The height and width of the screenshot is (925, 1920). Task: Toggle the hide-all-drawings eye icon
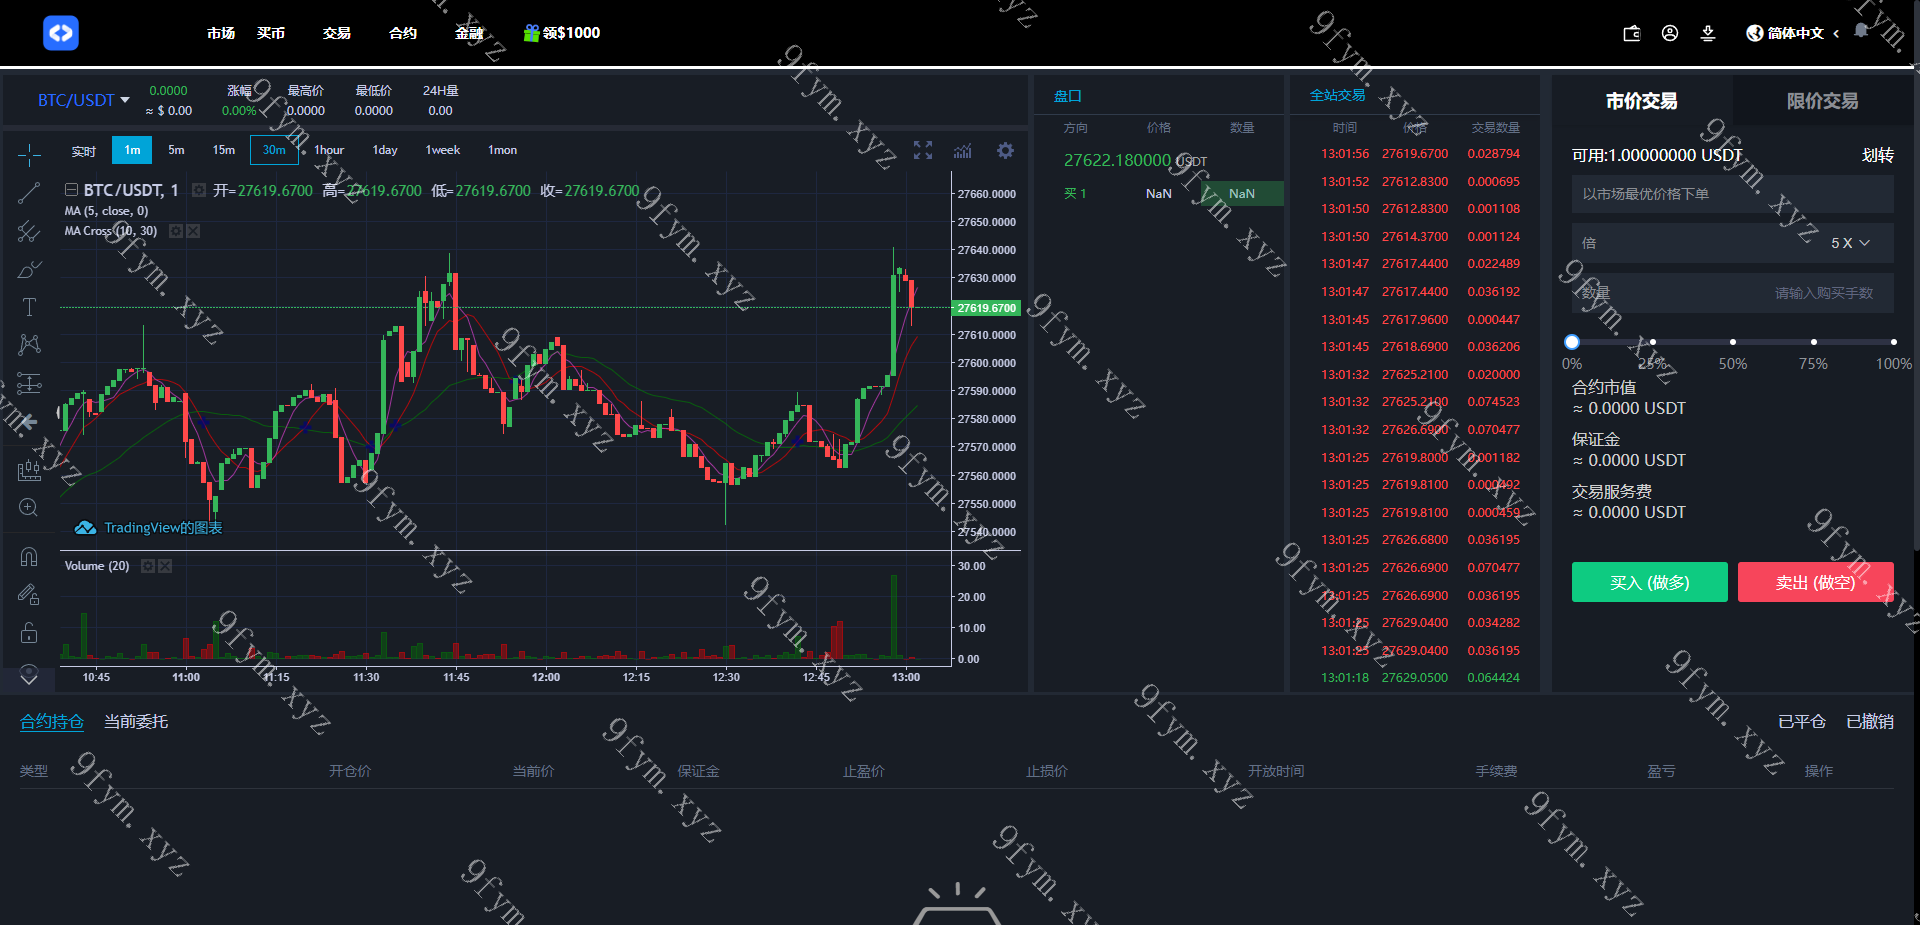[29, 674]
